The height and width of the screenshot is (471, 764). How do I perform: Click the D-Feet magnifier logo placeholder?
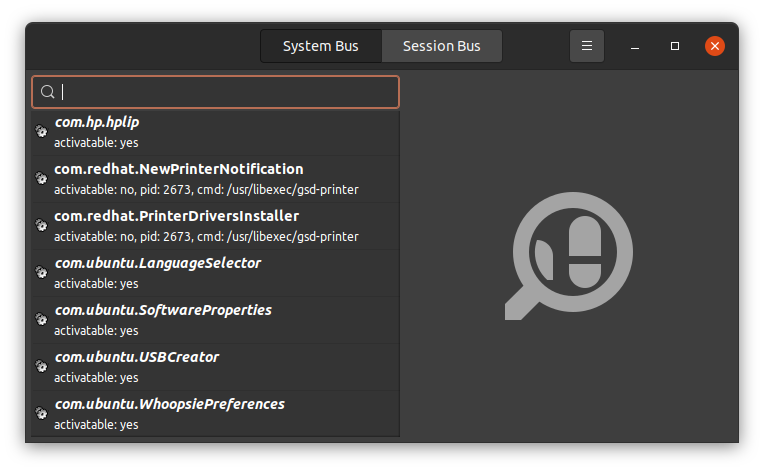569,256
